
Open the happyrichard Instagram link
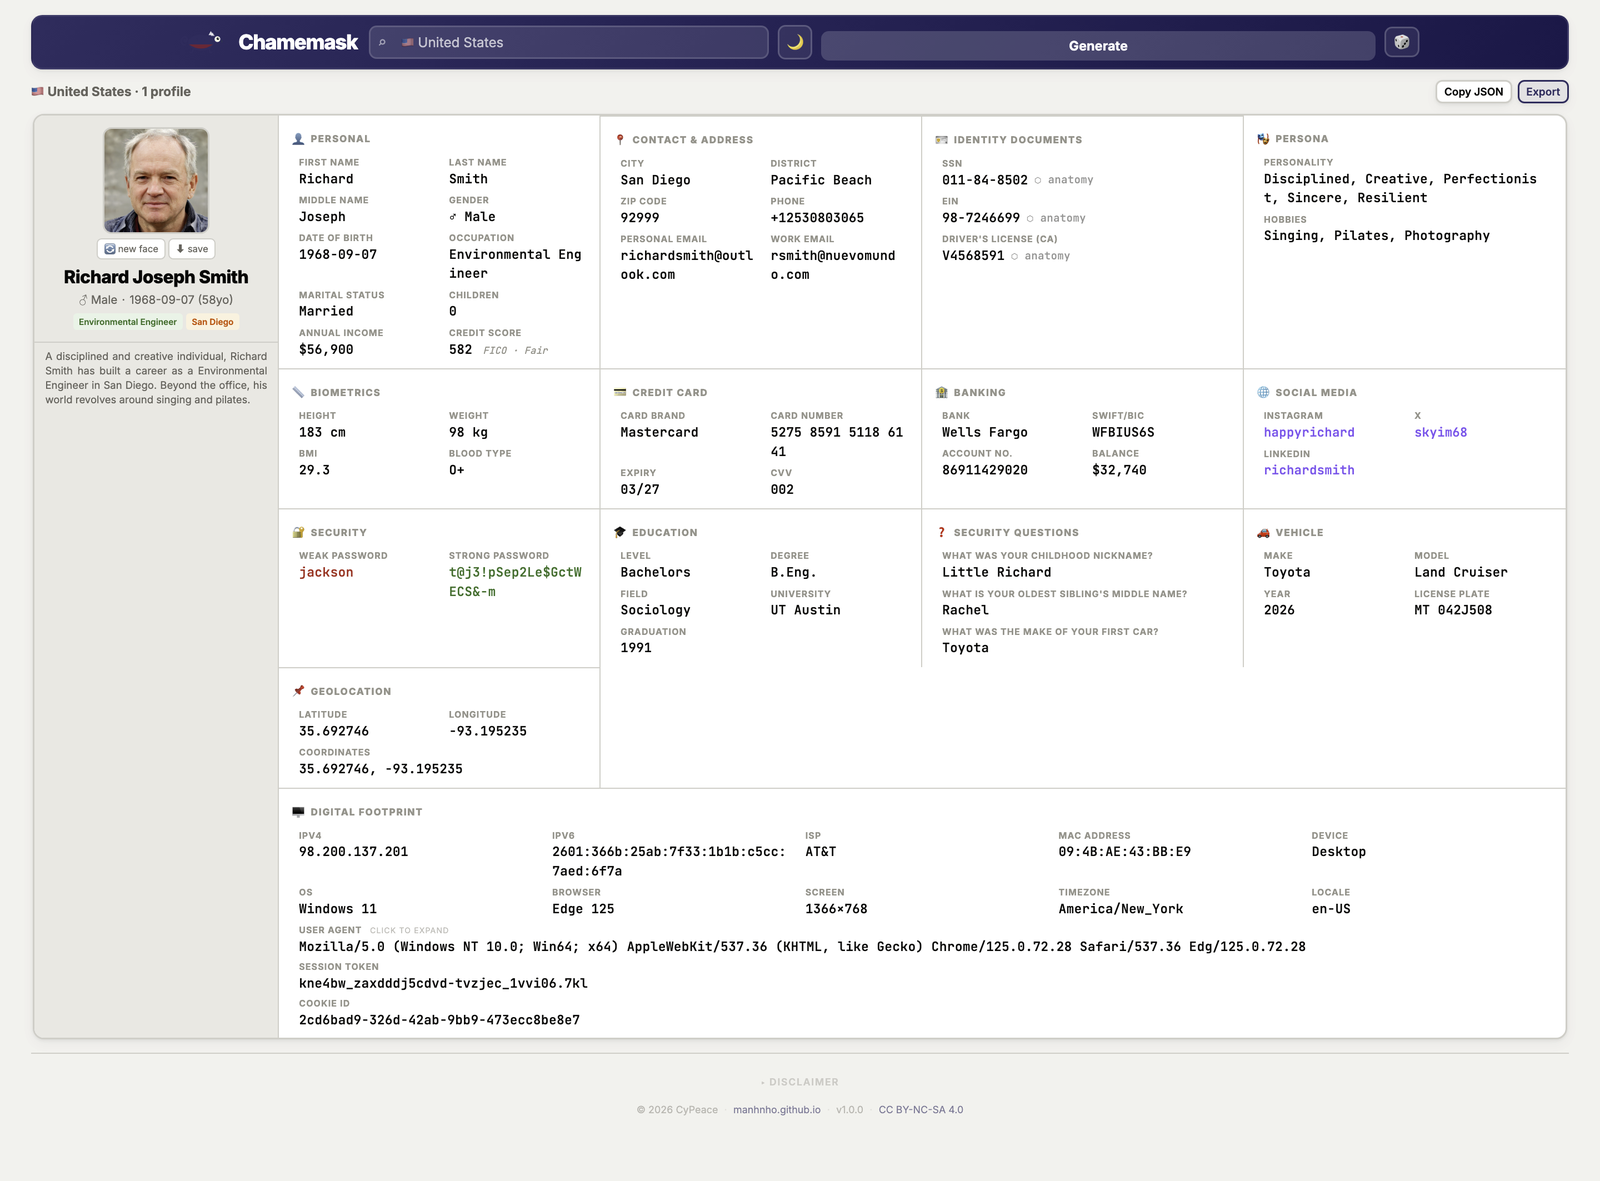click(1309, 433)
